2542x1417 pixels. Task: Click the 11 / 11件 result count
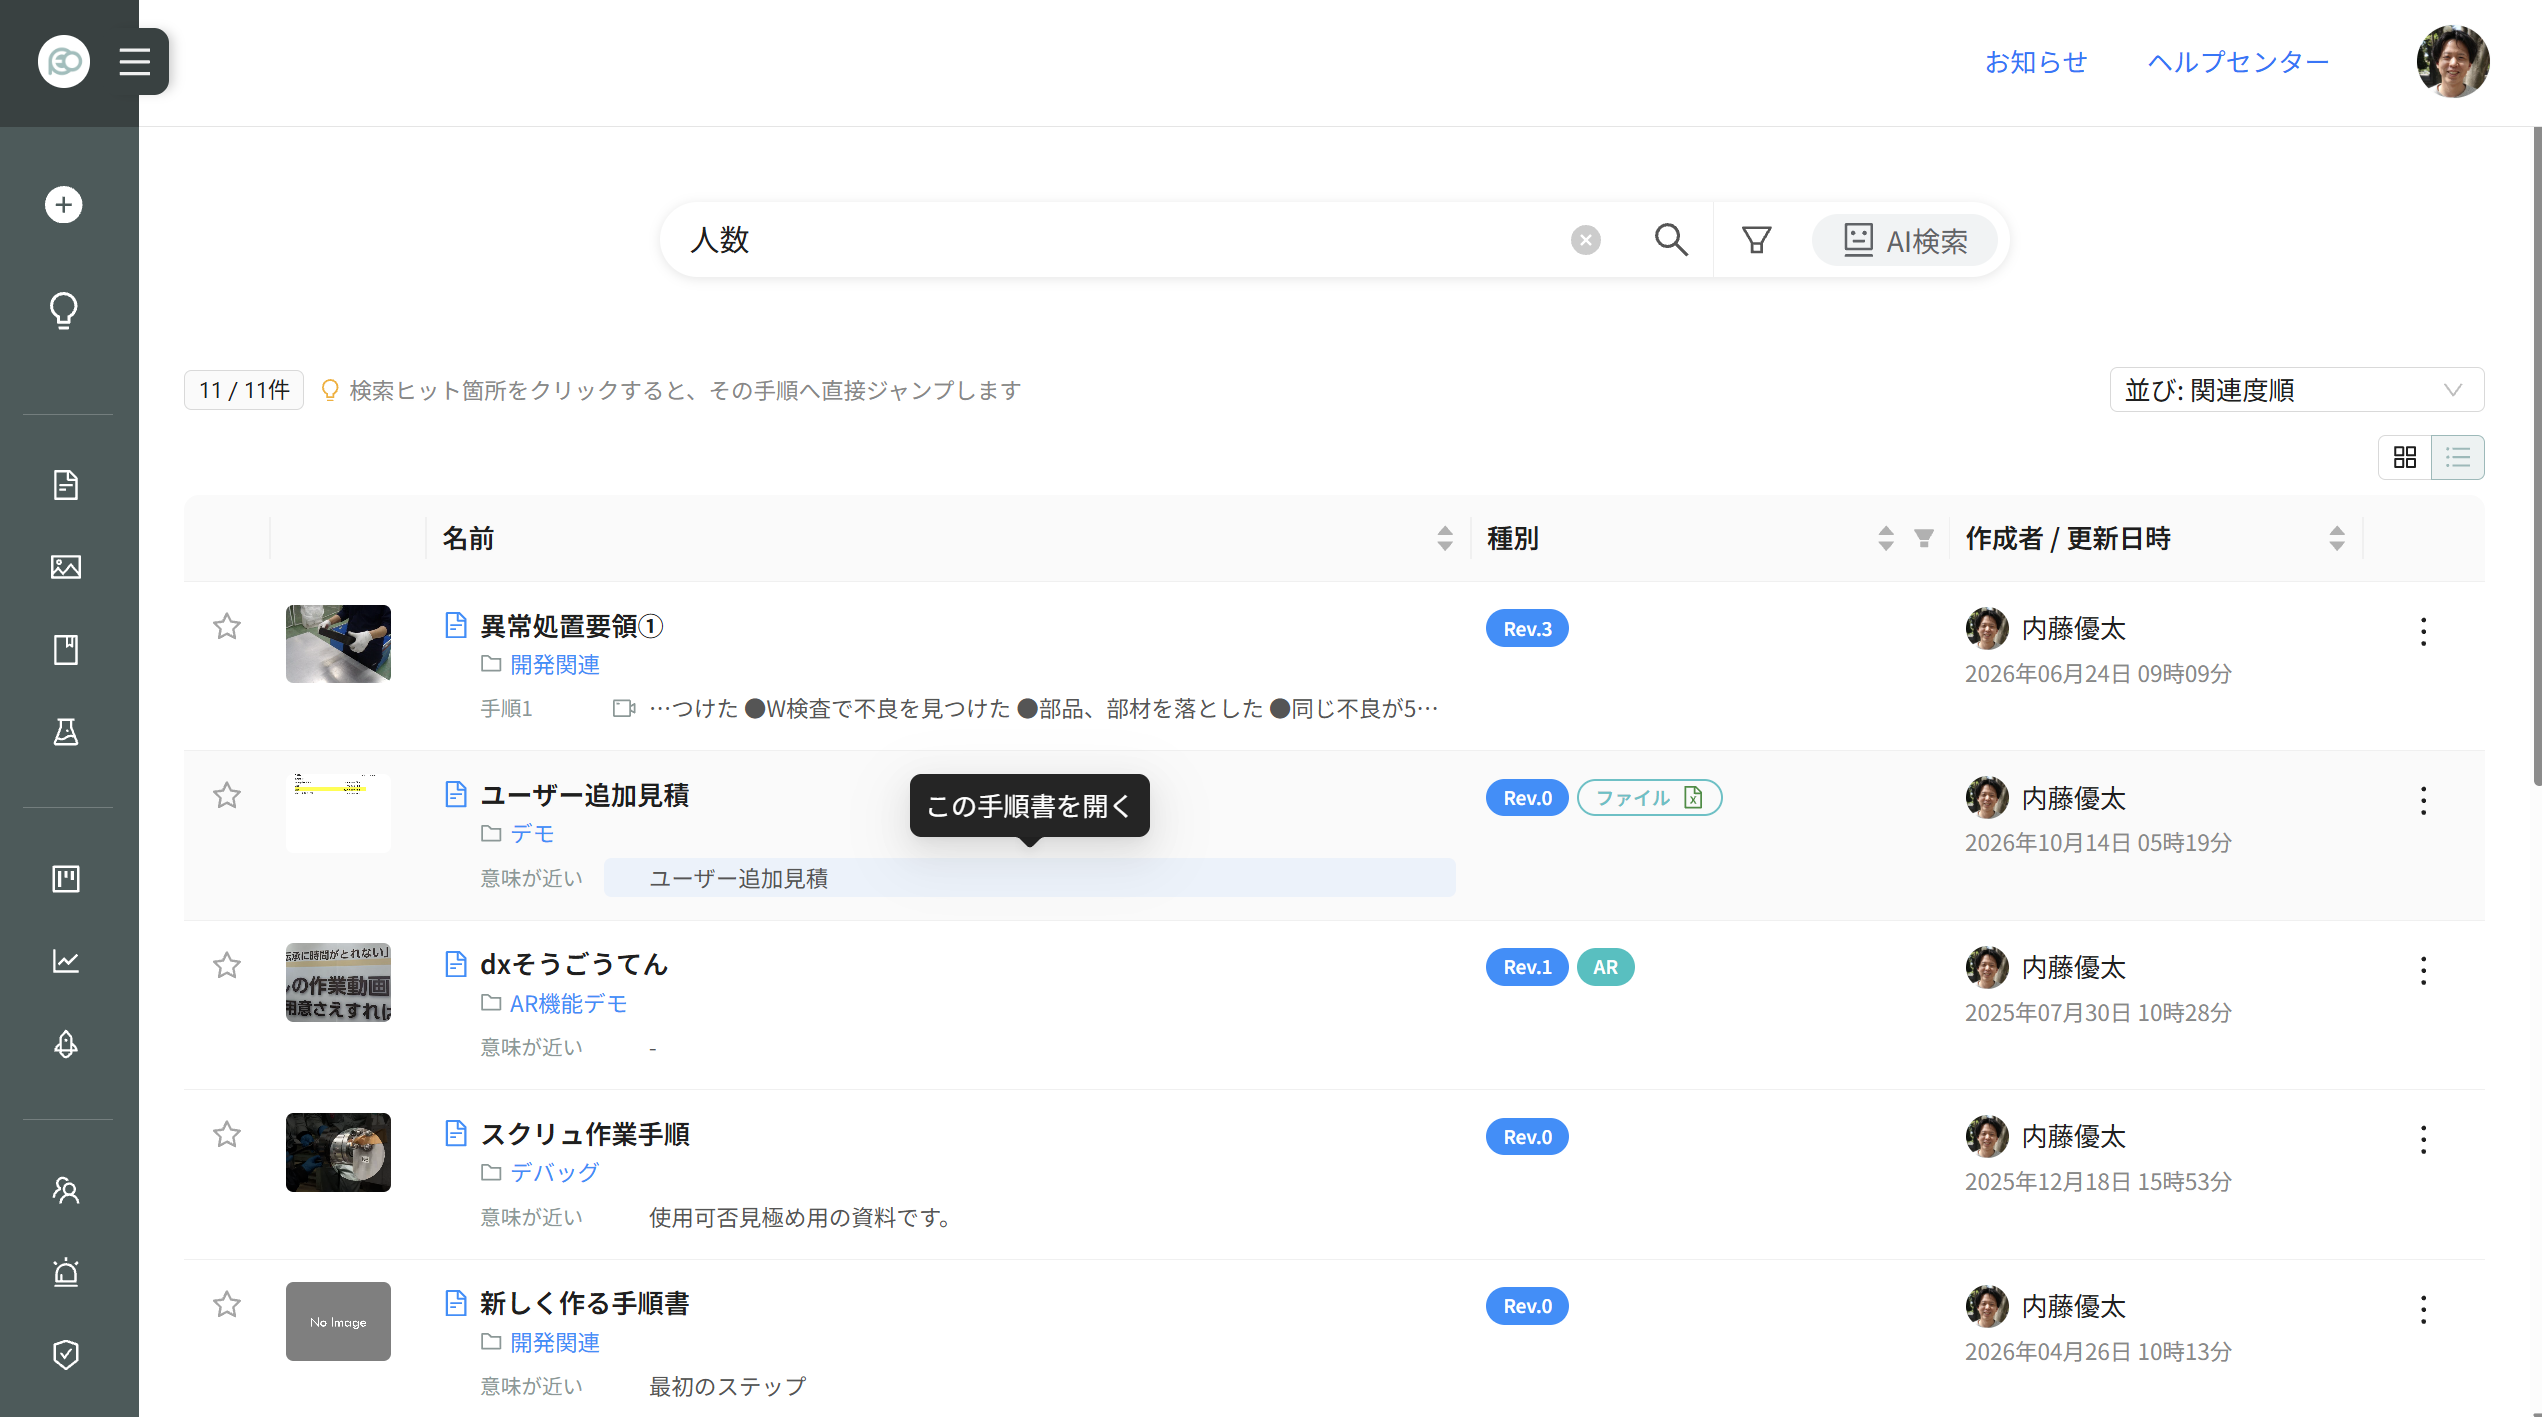pos(244,390)
